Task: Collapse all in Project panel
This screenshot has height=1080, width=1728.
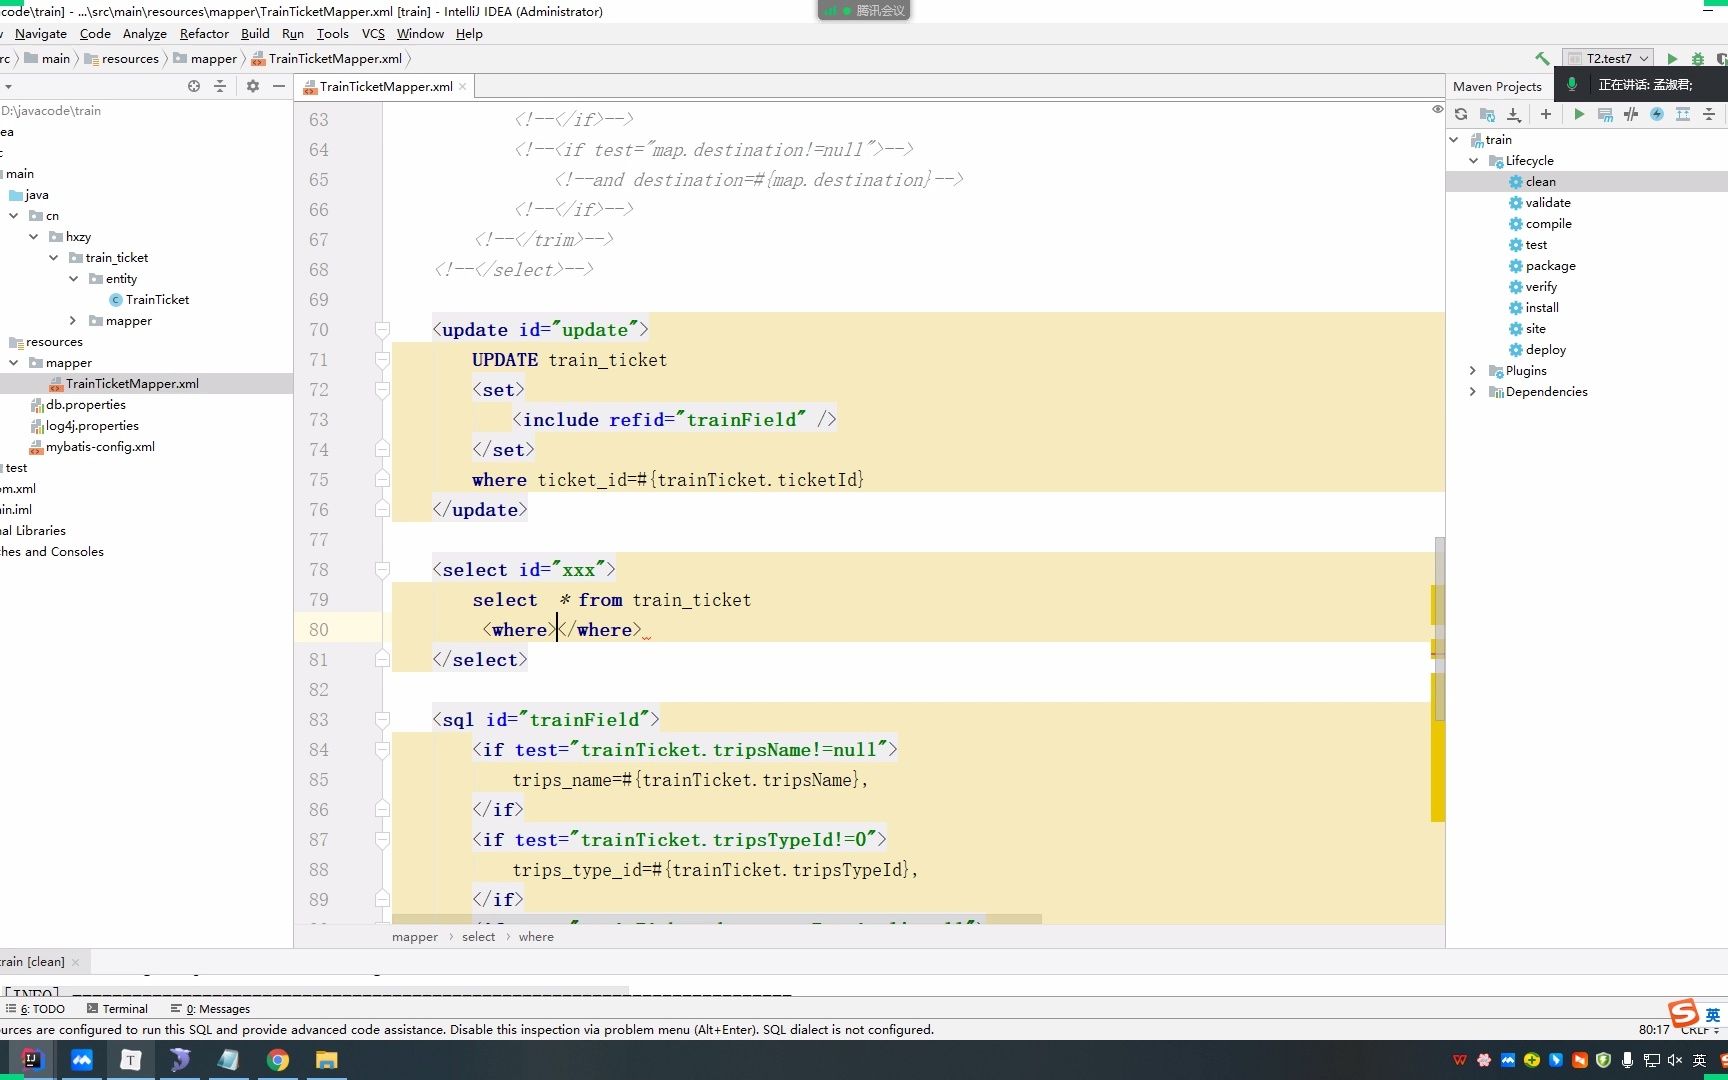Action: pyautogui.click(x=220, y=86)
